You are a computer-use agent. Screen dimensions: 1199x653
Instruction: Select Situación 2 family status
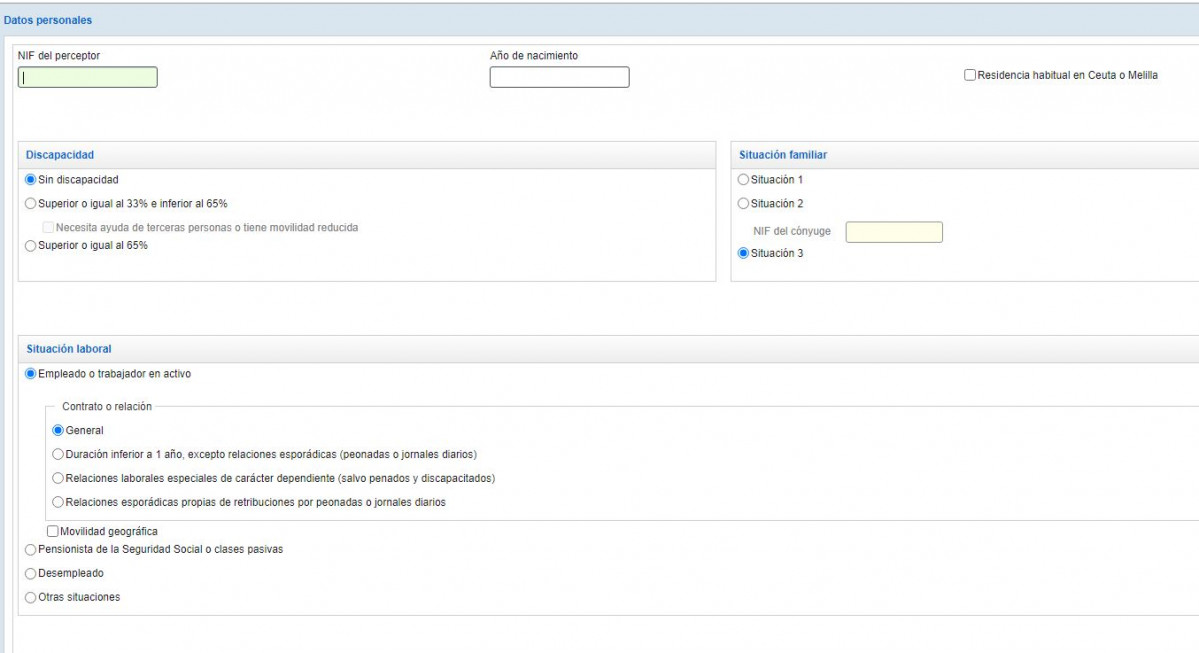click(743, 203)
